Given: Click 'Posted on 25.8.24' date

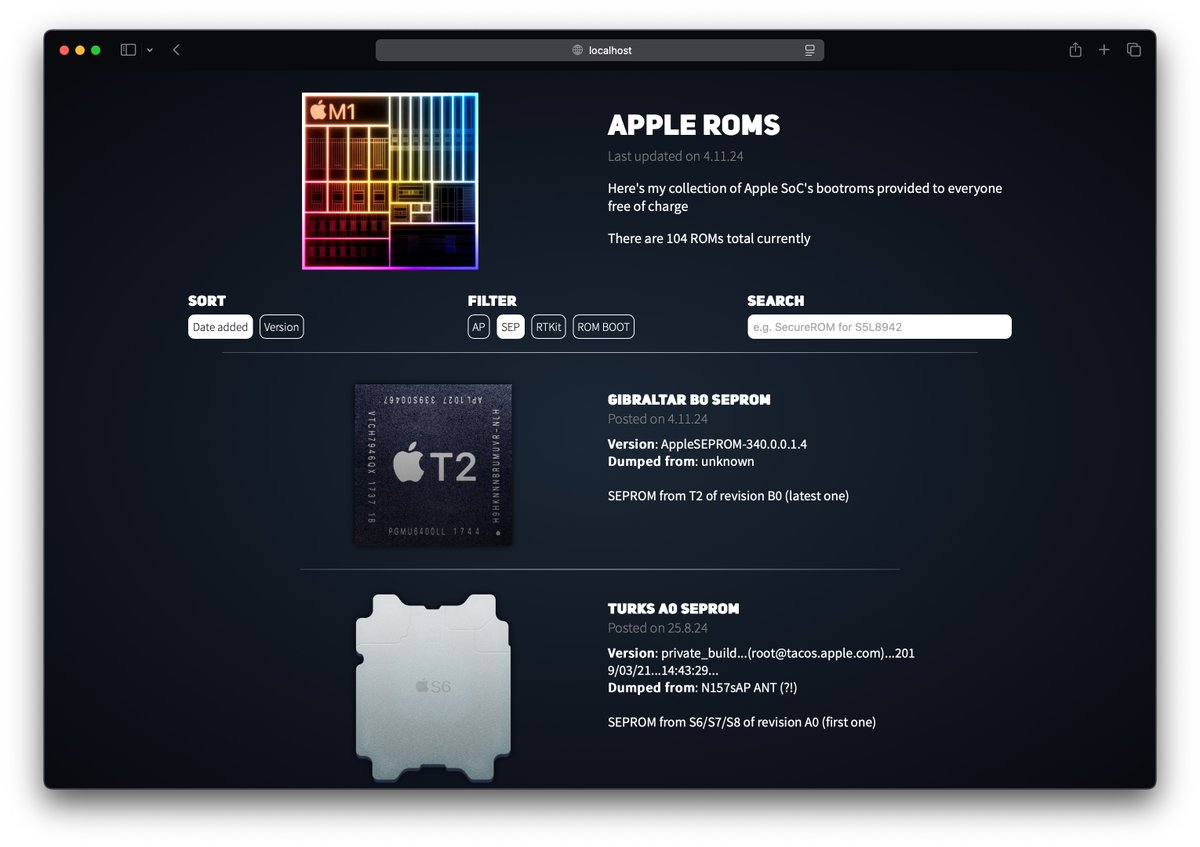Looking at the screenshot, I should point(658,628).
